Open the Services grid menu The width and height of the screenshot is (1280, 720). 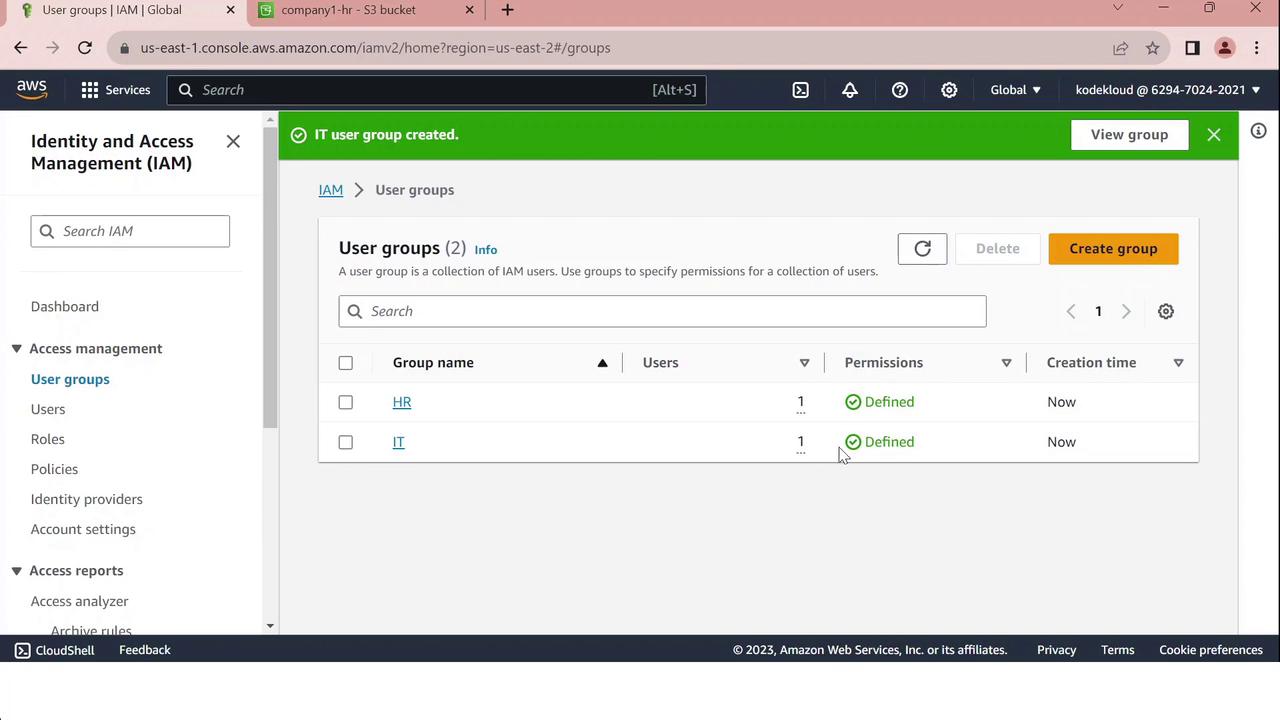(116, 90)
